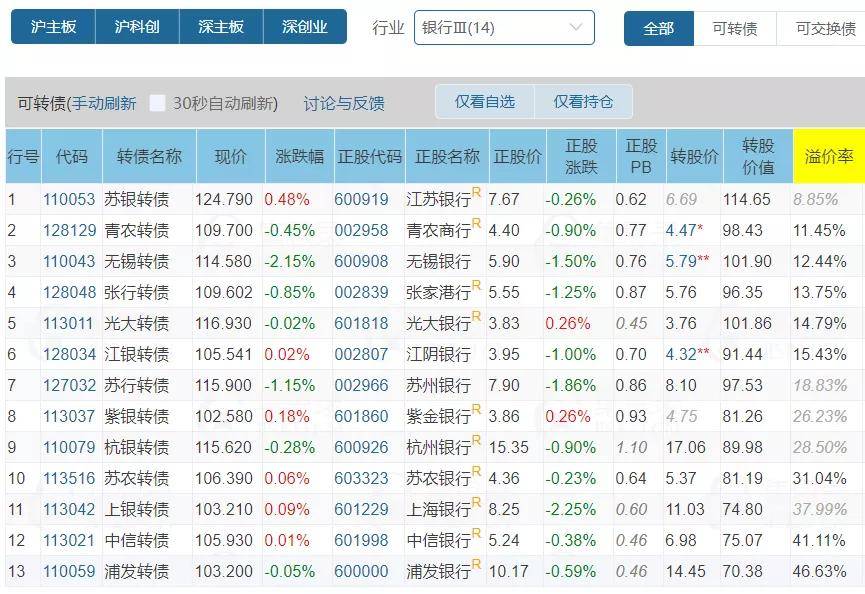Toggle the 30秒自动刷新 checkbox
Screen dimensions: 865x594
[x=157, y=103]
